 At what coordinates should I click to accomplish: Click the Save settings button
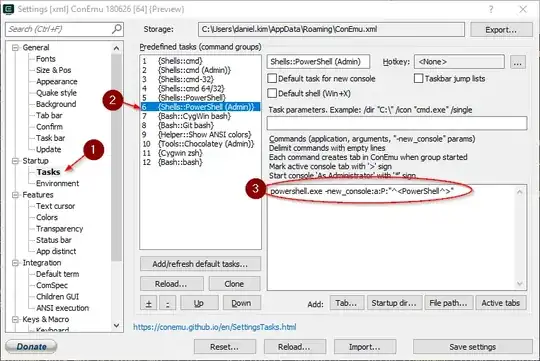click(x=472, y=347)
